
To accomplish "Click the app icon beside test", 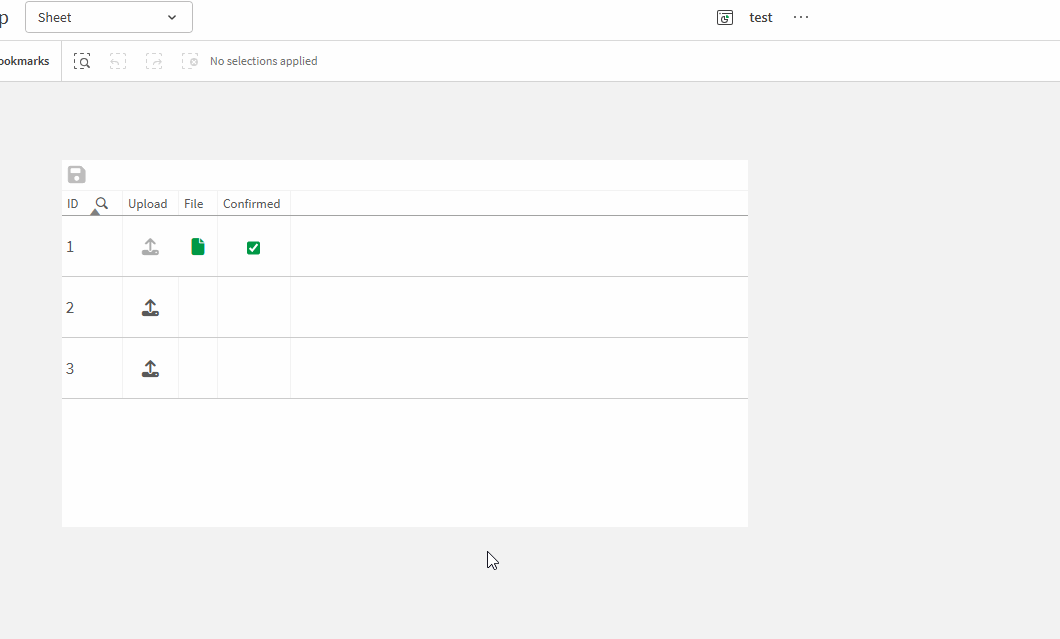I will click(725, 17).
